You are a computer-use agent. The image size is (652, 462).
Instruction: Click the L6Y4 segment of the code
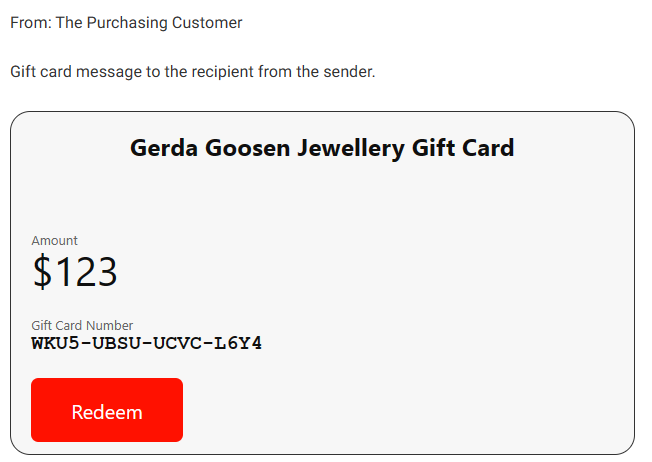238,343
